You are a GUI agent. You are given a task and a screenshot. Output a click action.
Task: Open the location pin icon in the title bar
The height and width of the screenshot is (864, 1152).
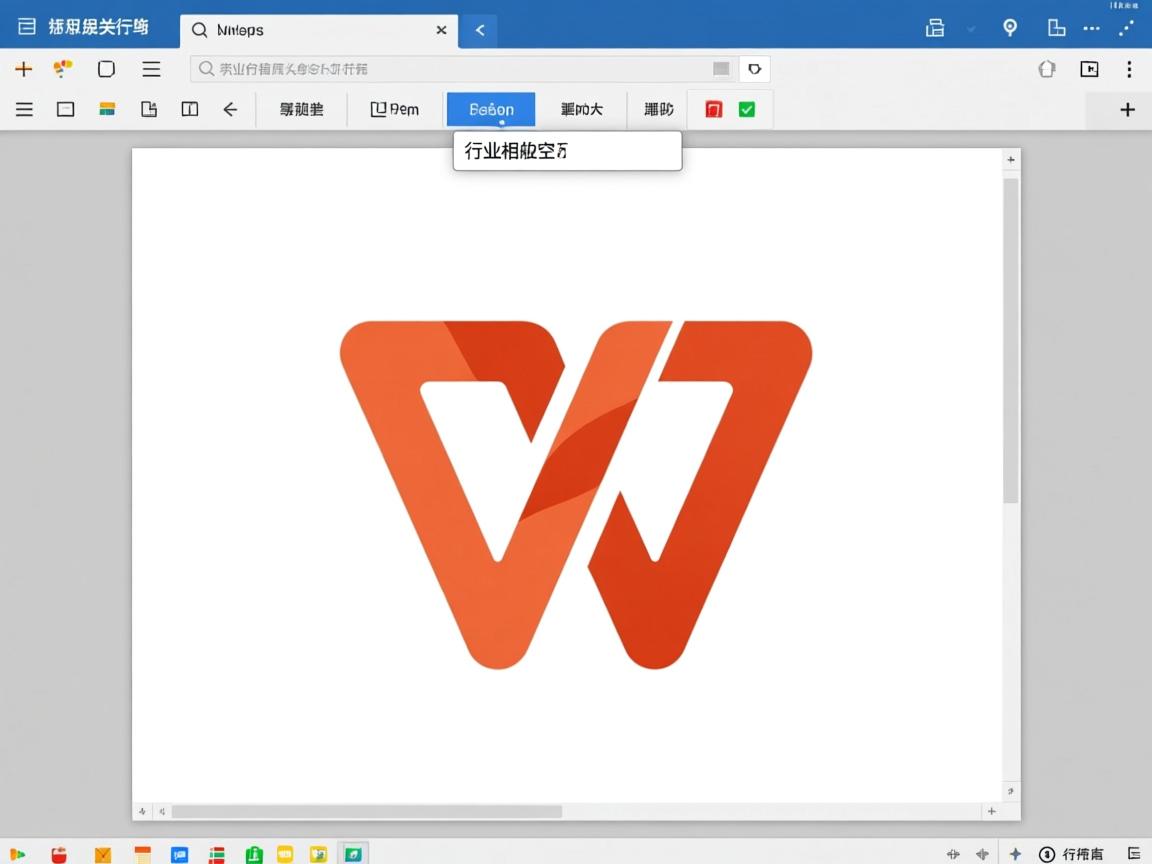tap(1009, 29)
